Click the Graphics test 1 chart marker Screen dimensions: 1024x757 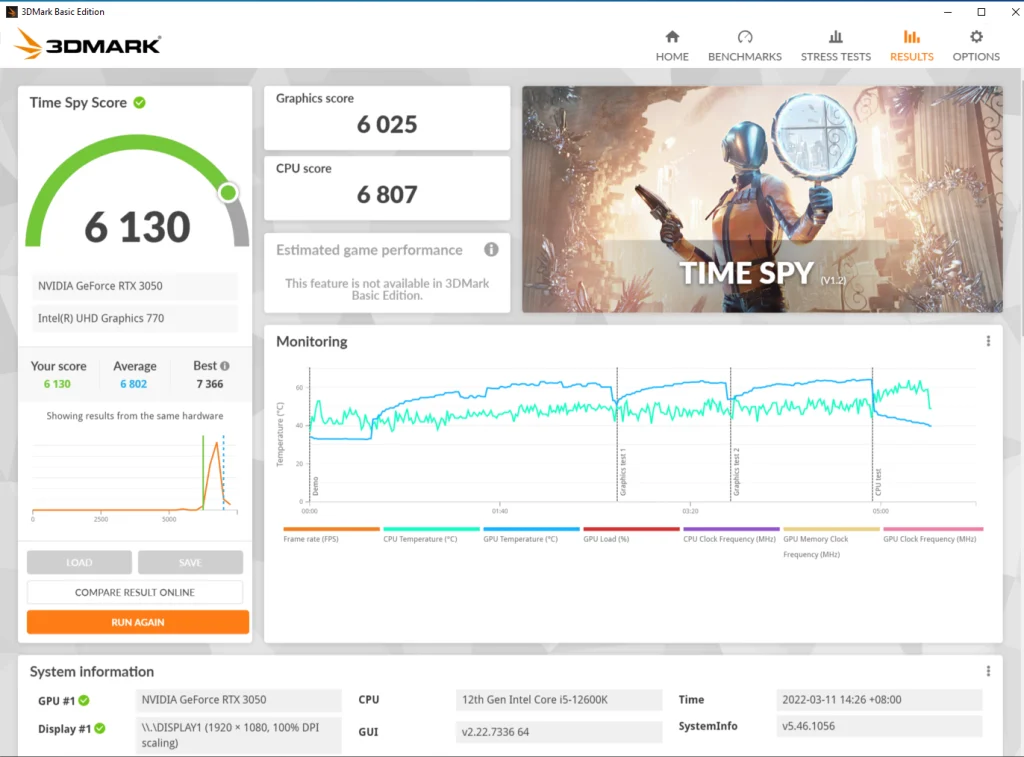(x=623, y=472)
